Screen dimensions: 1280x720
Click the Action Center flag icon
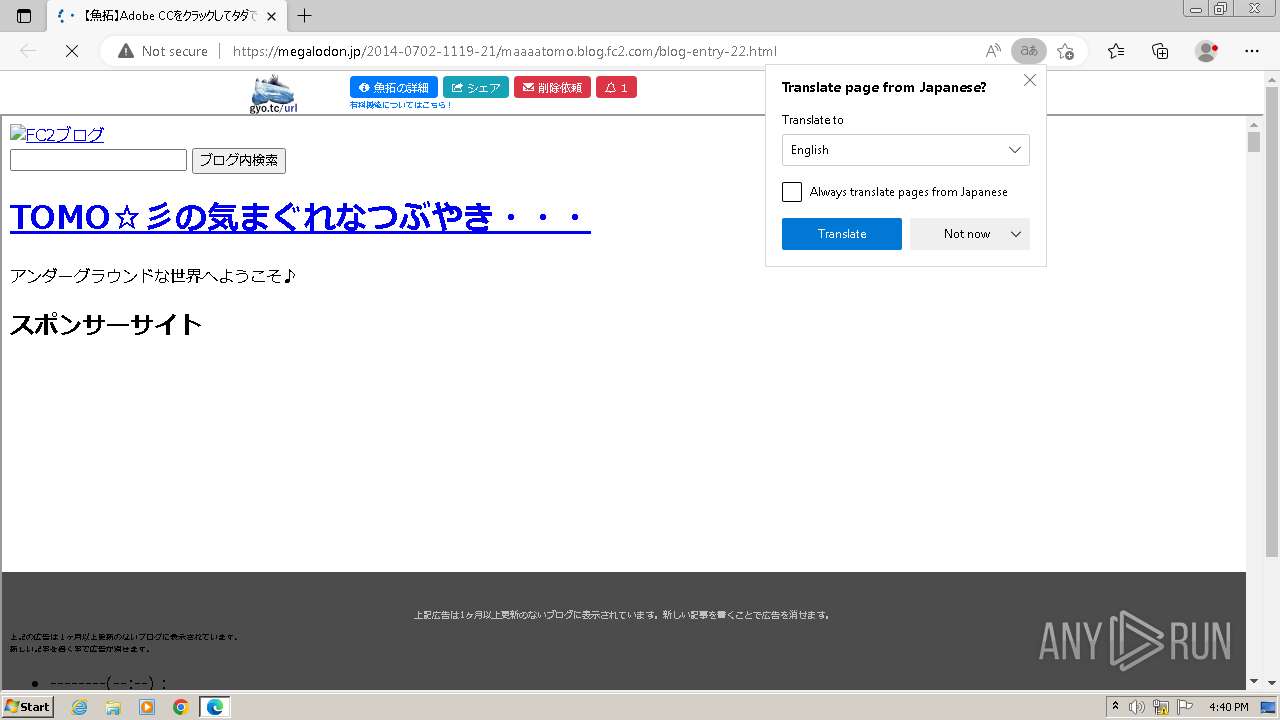[1184, 707]
